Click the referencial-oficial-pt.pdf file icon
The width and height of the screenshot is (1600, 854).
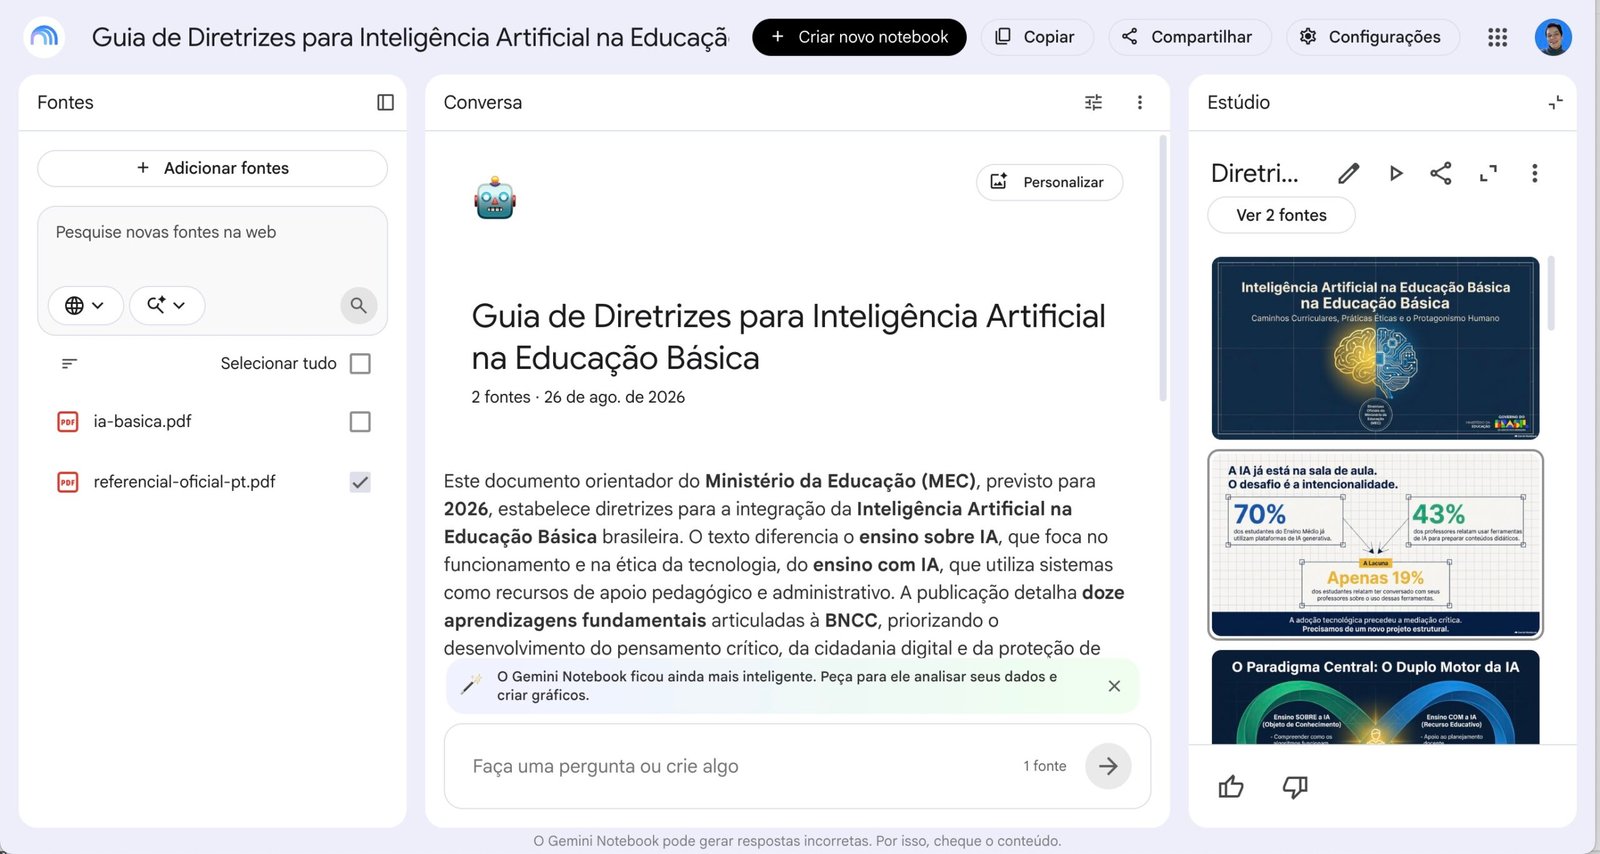[68, 482]
